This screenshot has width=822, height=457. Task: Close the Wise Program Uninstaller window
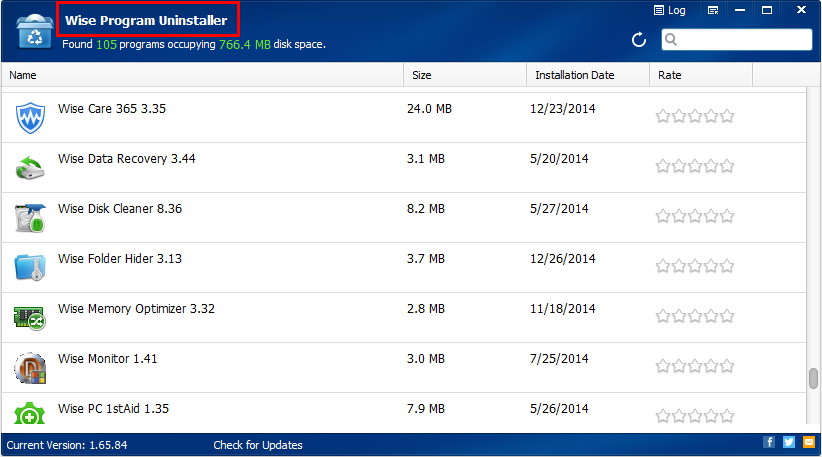(801, 9)
